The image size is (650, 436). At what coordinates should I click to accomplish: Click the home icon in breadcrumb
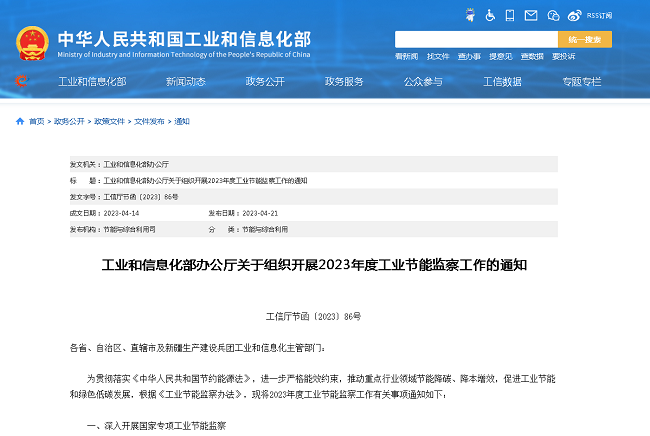20,121
